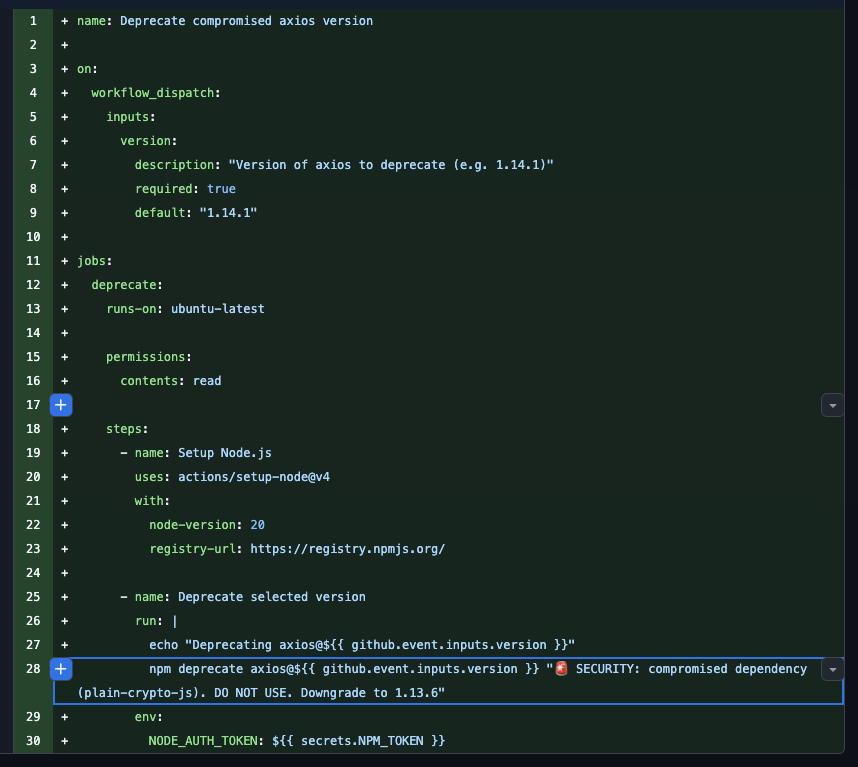This screenshot has width=858, height=767.
Task: Click the "deprecate:" job key
Action: (127, 285)
